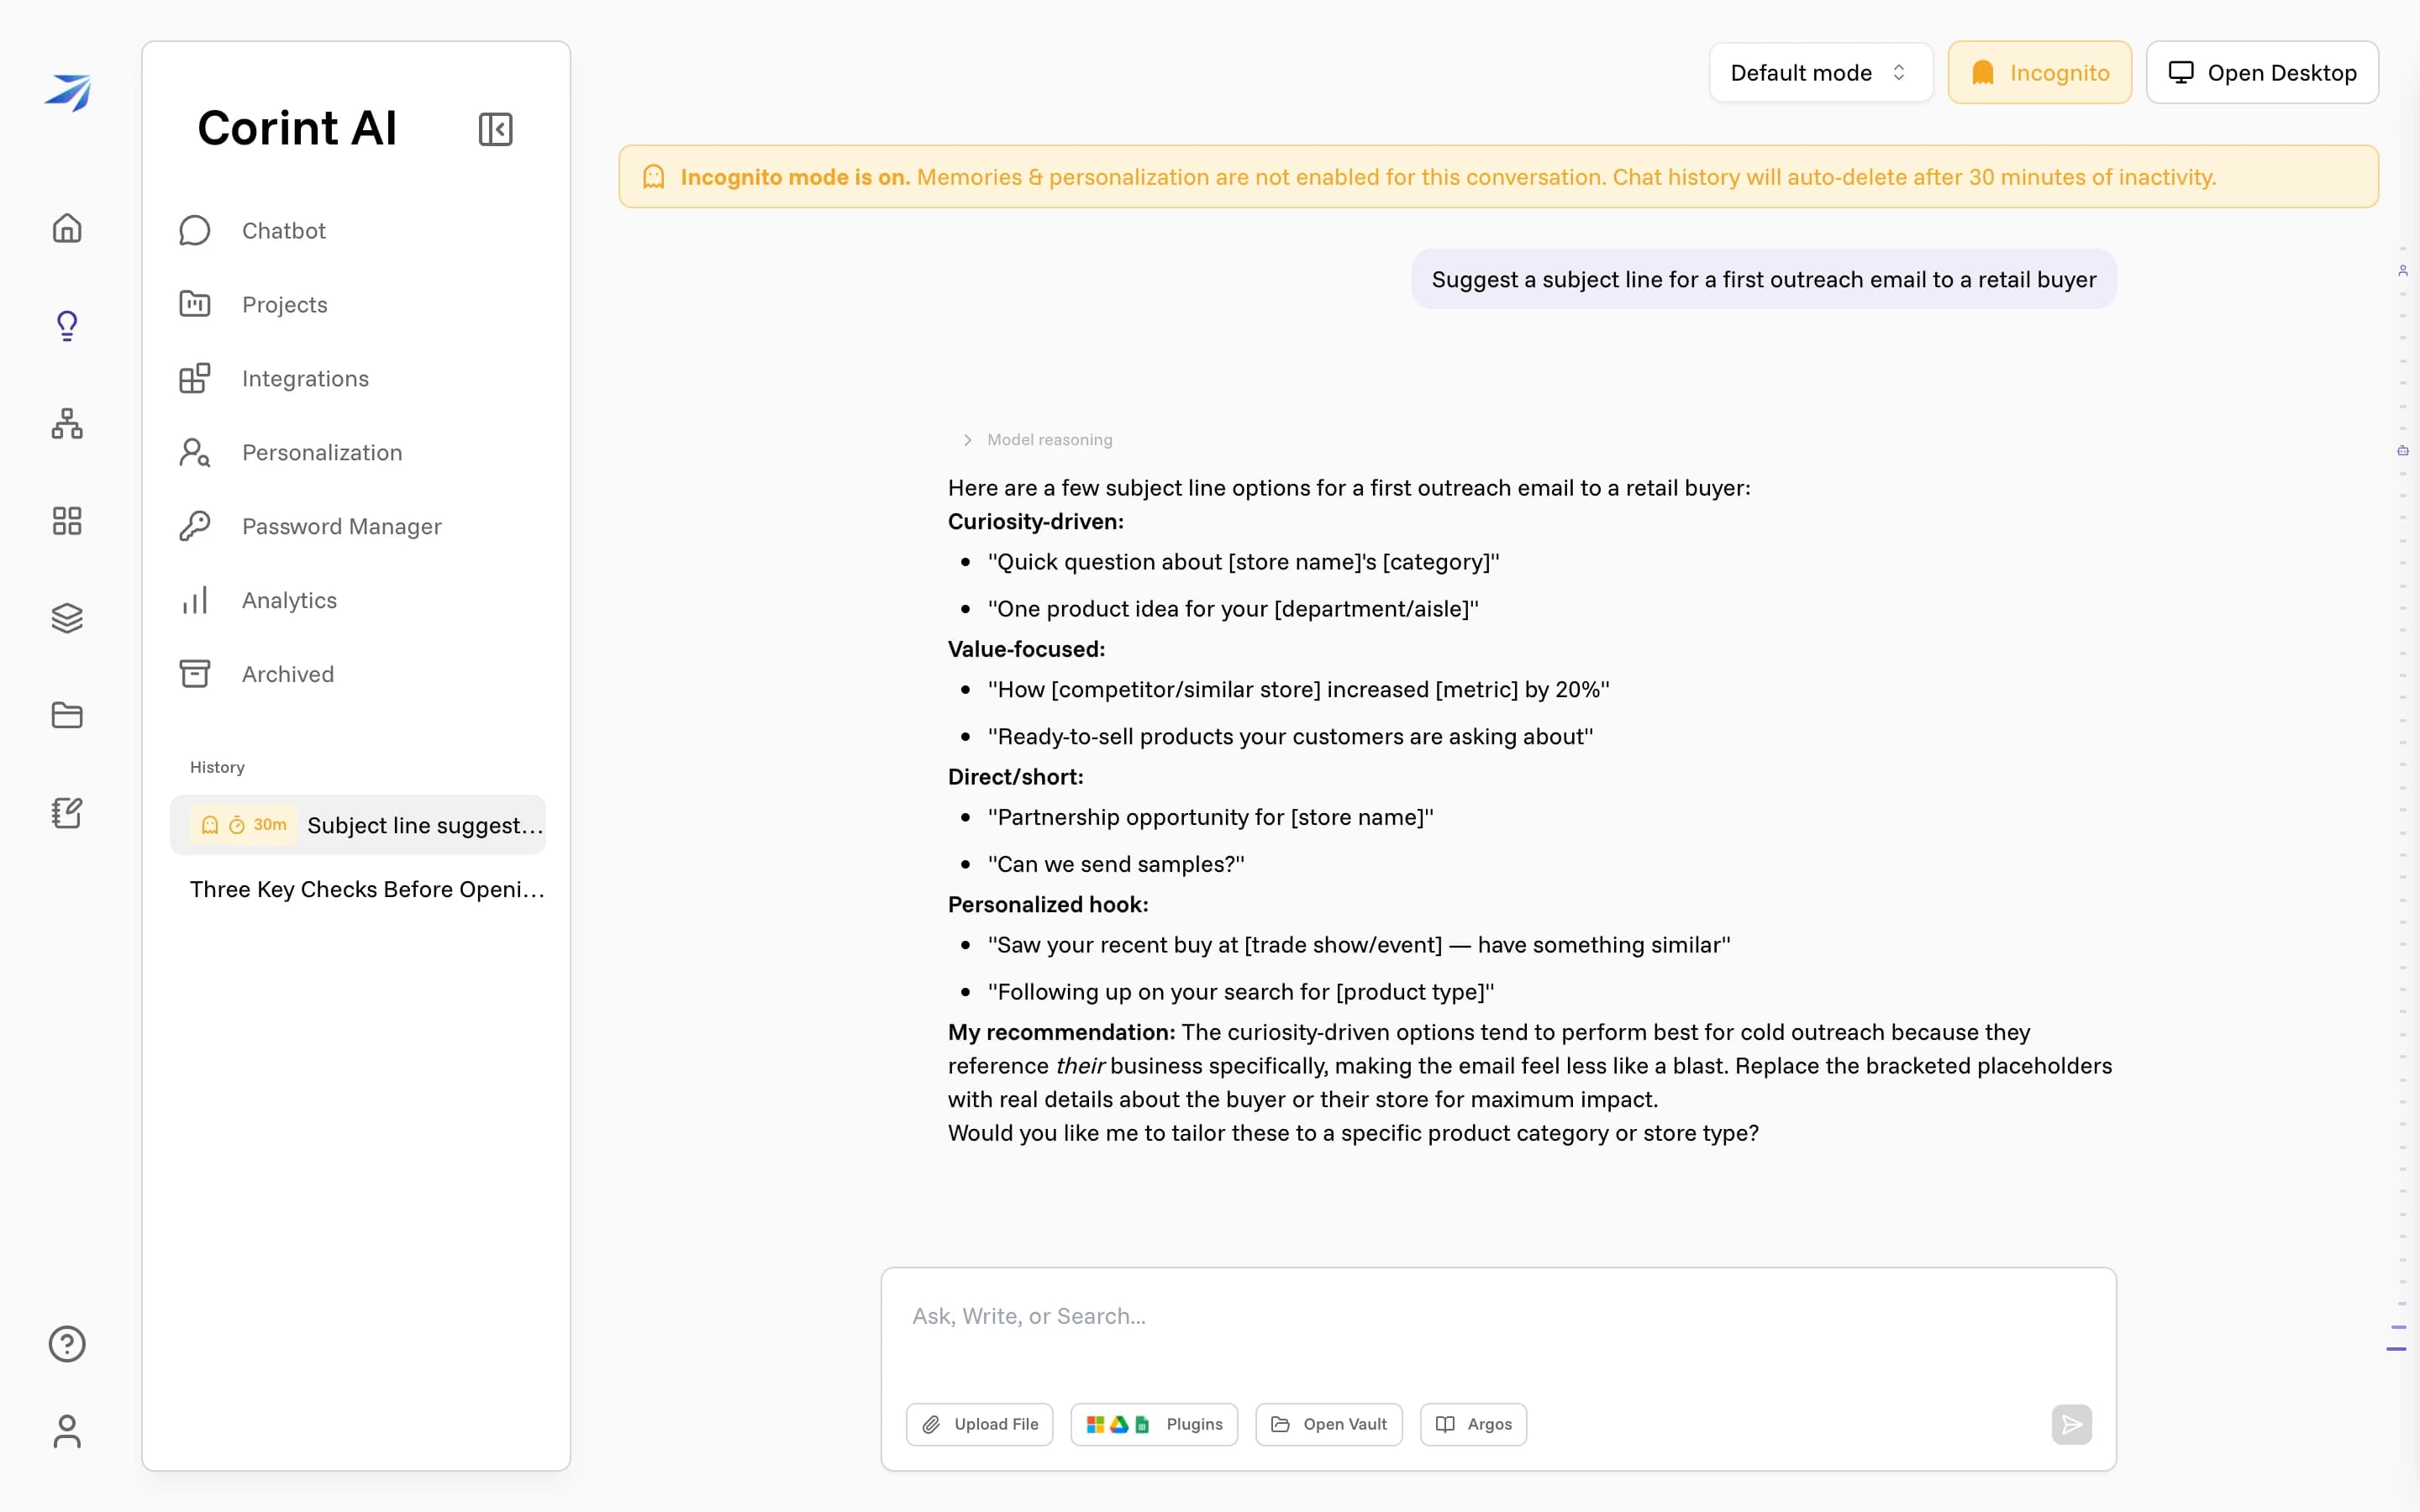2420x1512 pixels.
Task: Click the 30m timer badge in History
Action: (243, 825)
